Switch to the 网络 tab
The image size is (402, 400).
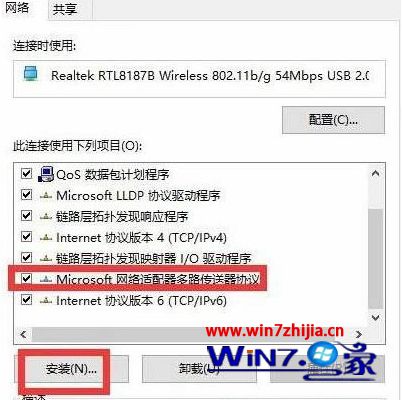coord(17,8)
